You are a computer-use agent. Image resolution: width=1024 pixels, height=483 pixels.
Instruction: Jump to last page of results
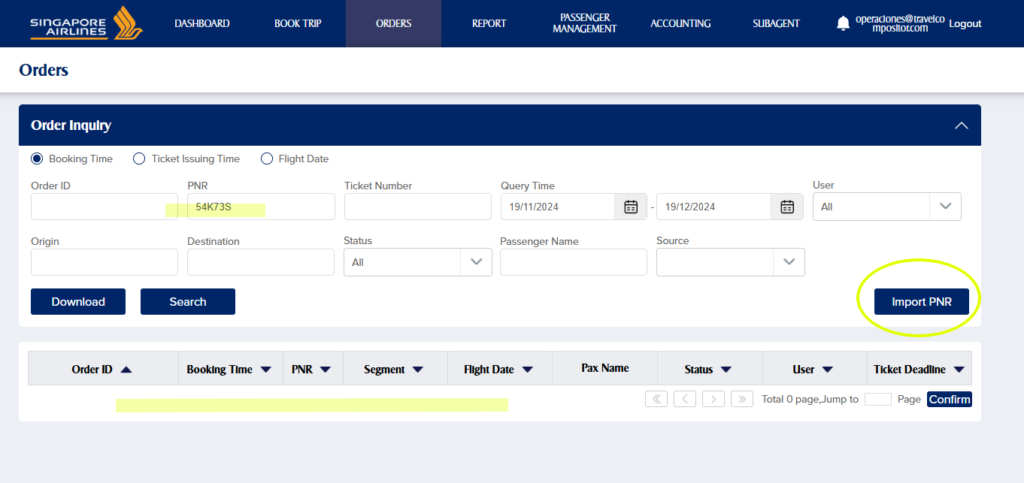click(x=741, y=399)
